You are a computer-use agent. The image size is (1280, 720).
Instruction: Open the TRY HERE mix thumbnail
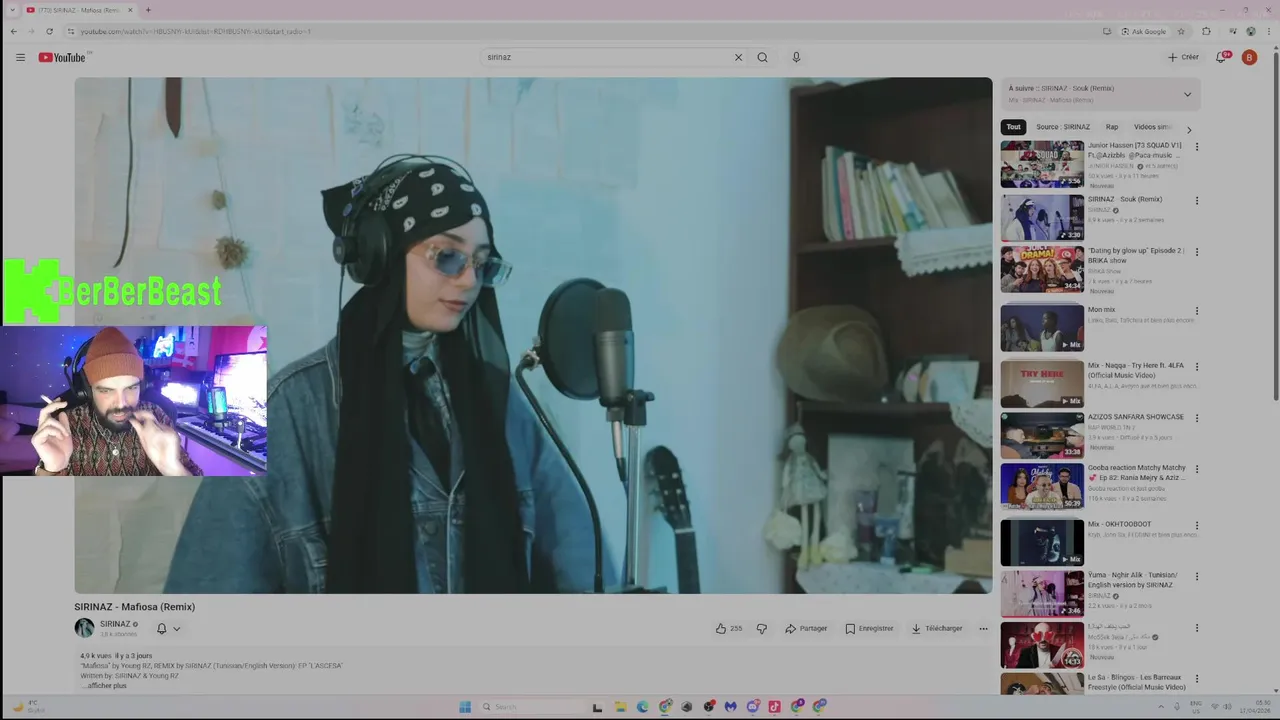(x=1042, y=383)
